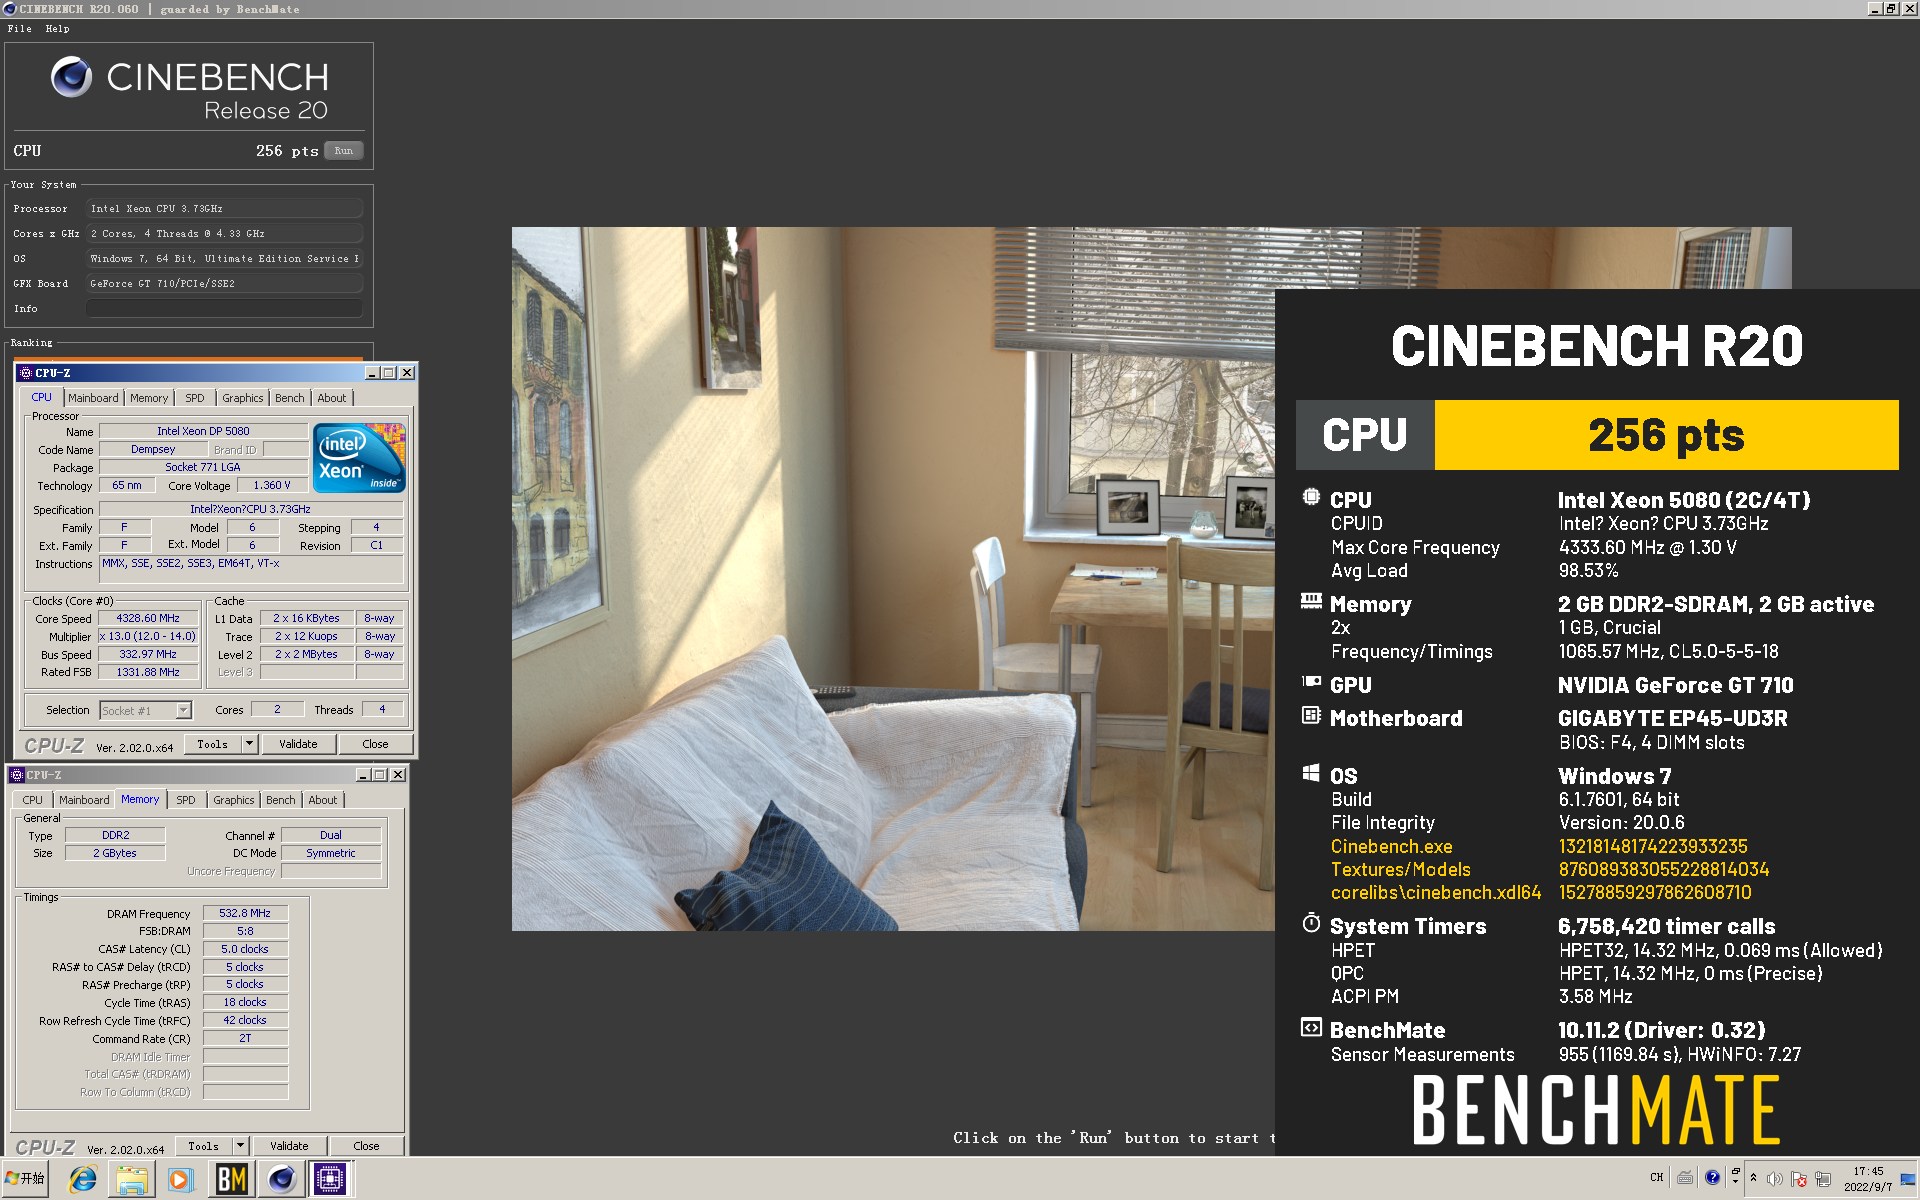Switch to Graphics tab in upper CPU-Z window

tap(243, 398)
